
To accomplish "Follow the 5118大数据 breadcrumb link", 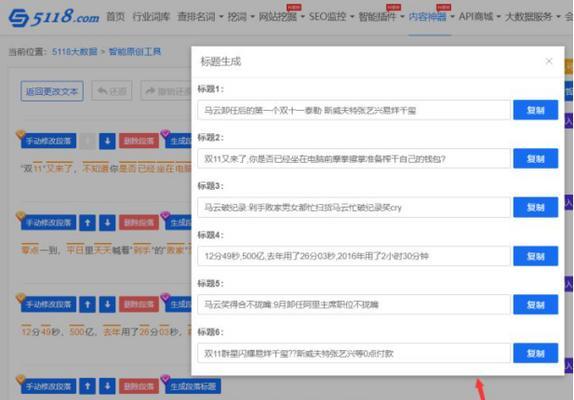I will point(75,52).
